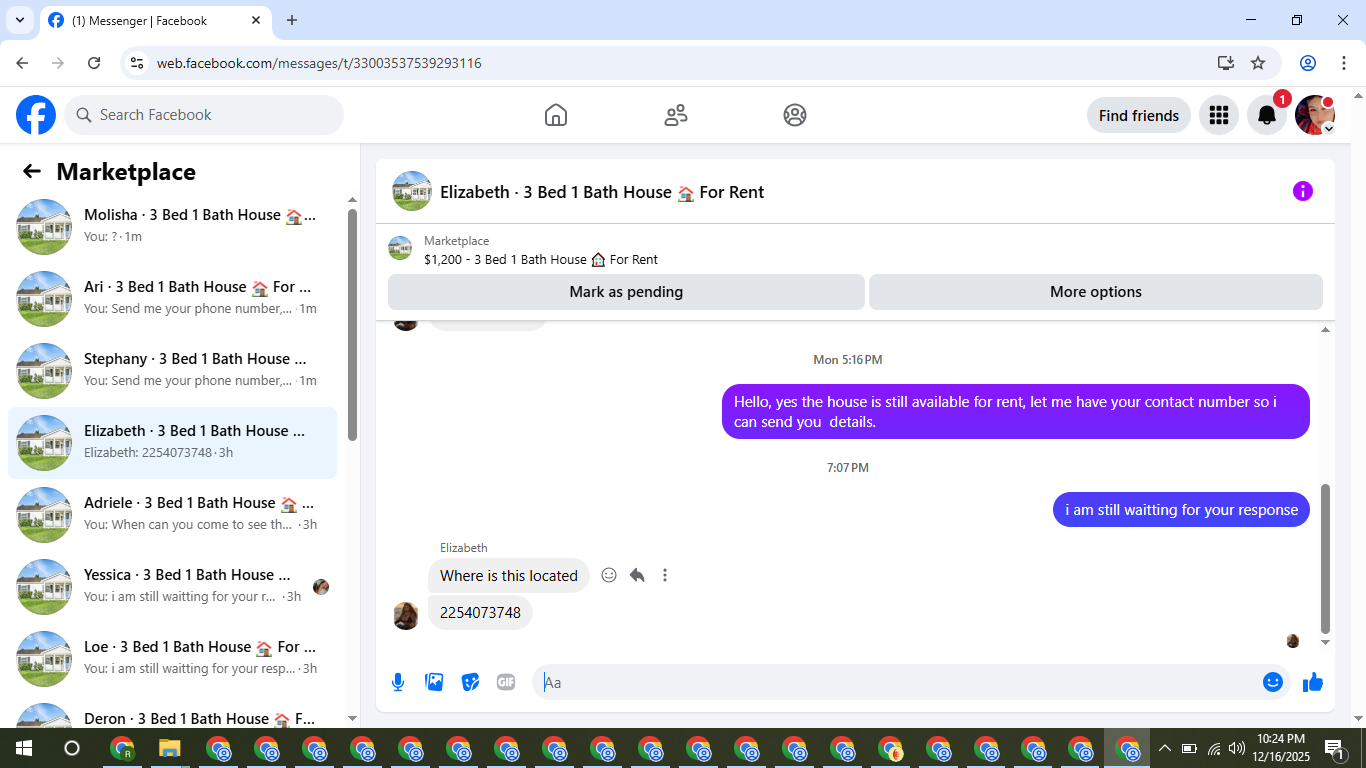Open the Friends icon in top navigation
This screenshot has width=1366, height=768.
[676, 115]
